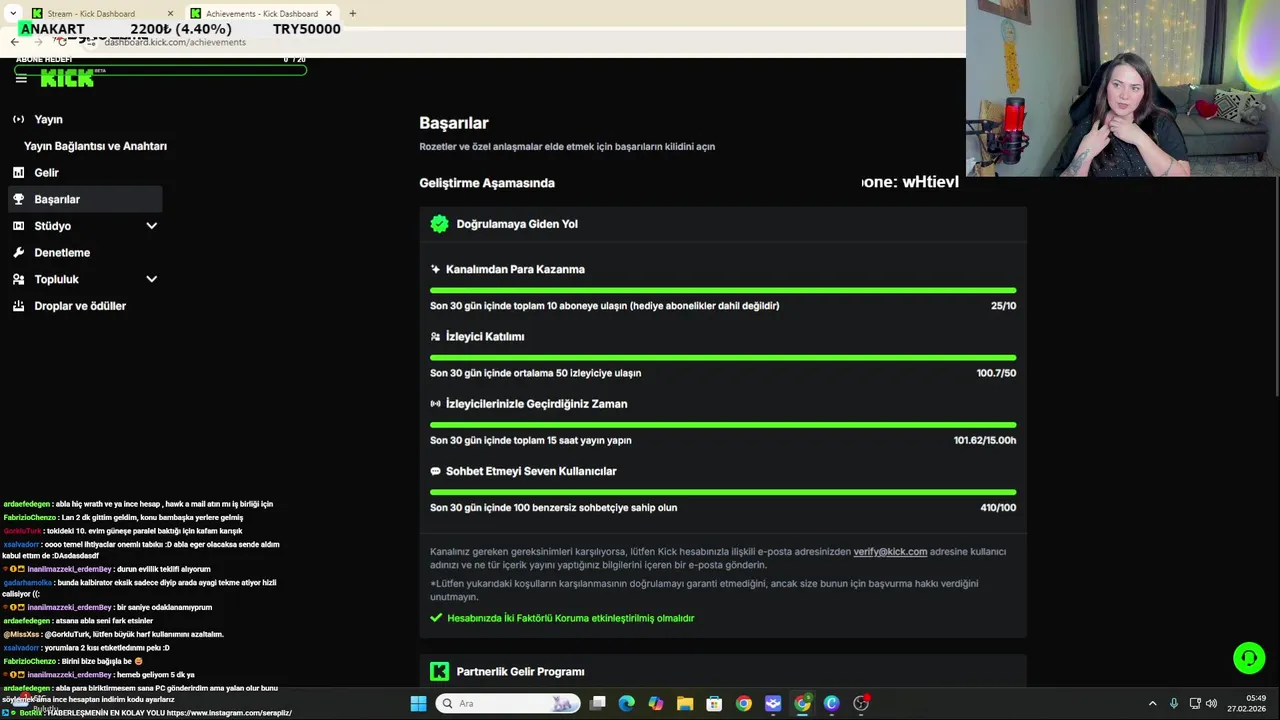Click the Sohbet Etmeyi Seven Kullanıcılar chat icon
Viewport: 1280px width, 720px height.
pos(435,471)
